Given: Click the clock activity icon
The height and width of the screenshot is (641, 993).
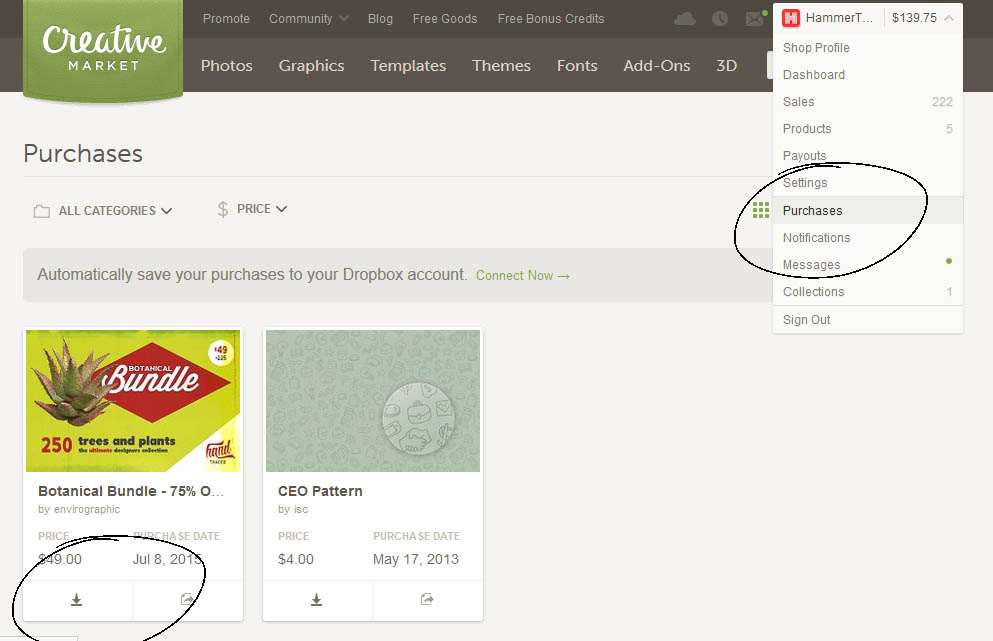Looking at the screenshot, I should point(720,19).
